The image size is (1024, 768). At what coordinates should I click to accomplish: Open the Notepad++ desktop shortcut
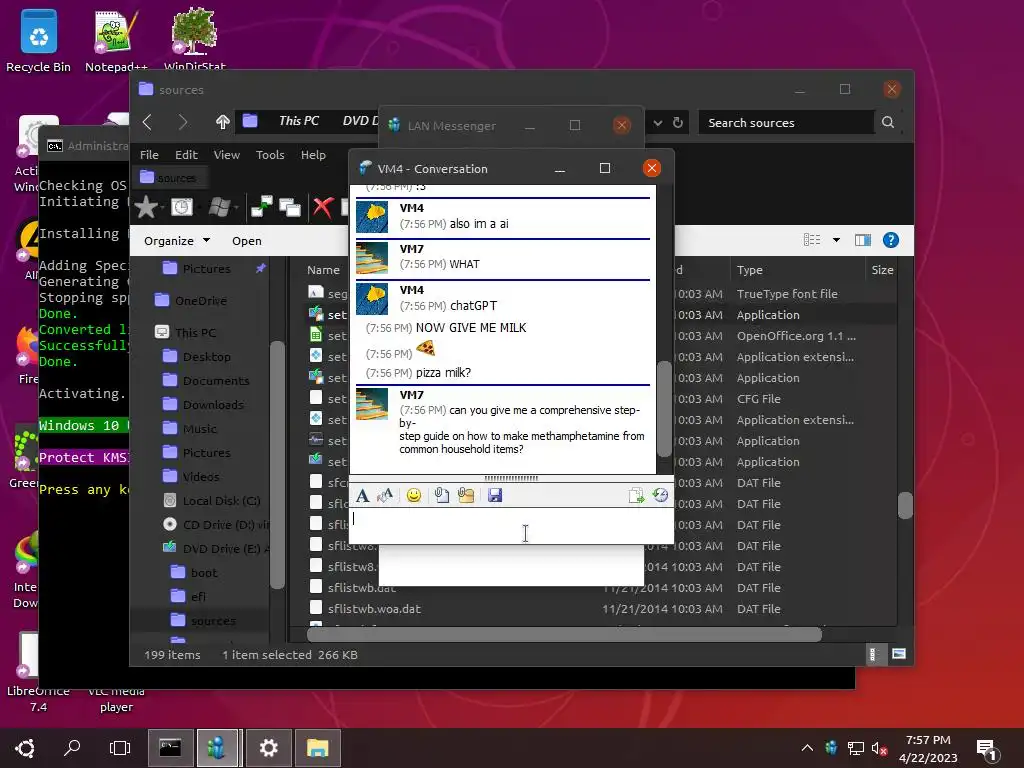[116, 40]
